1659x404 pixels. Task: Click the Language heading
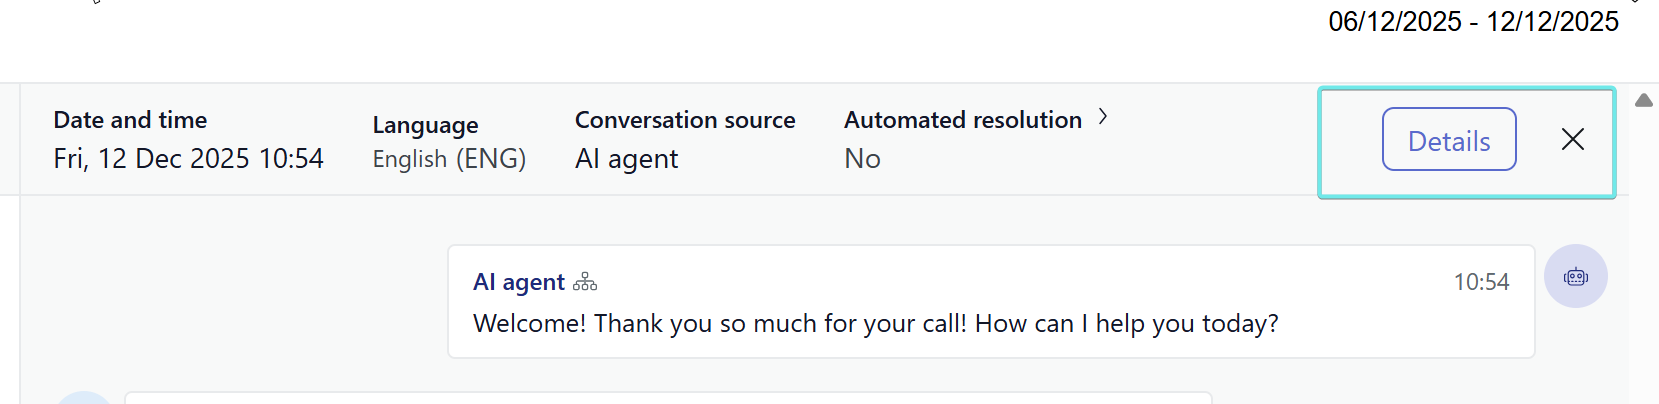[x=425, y=125]
